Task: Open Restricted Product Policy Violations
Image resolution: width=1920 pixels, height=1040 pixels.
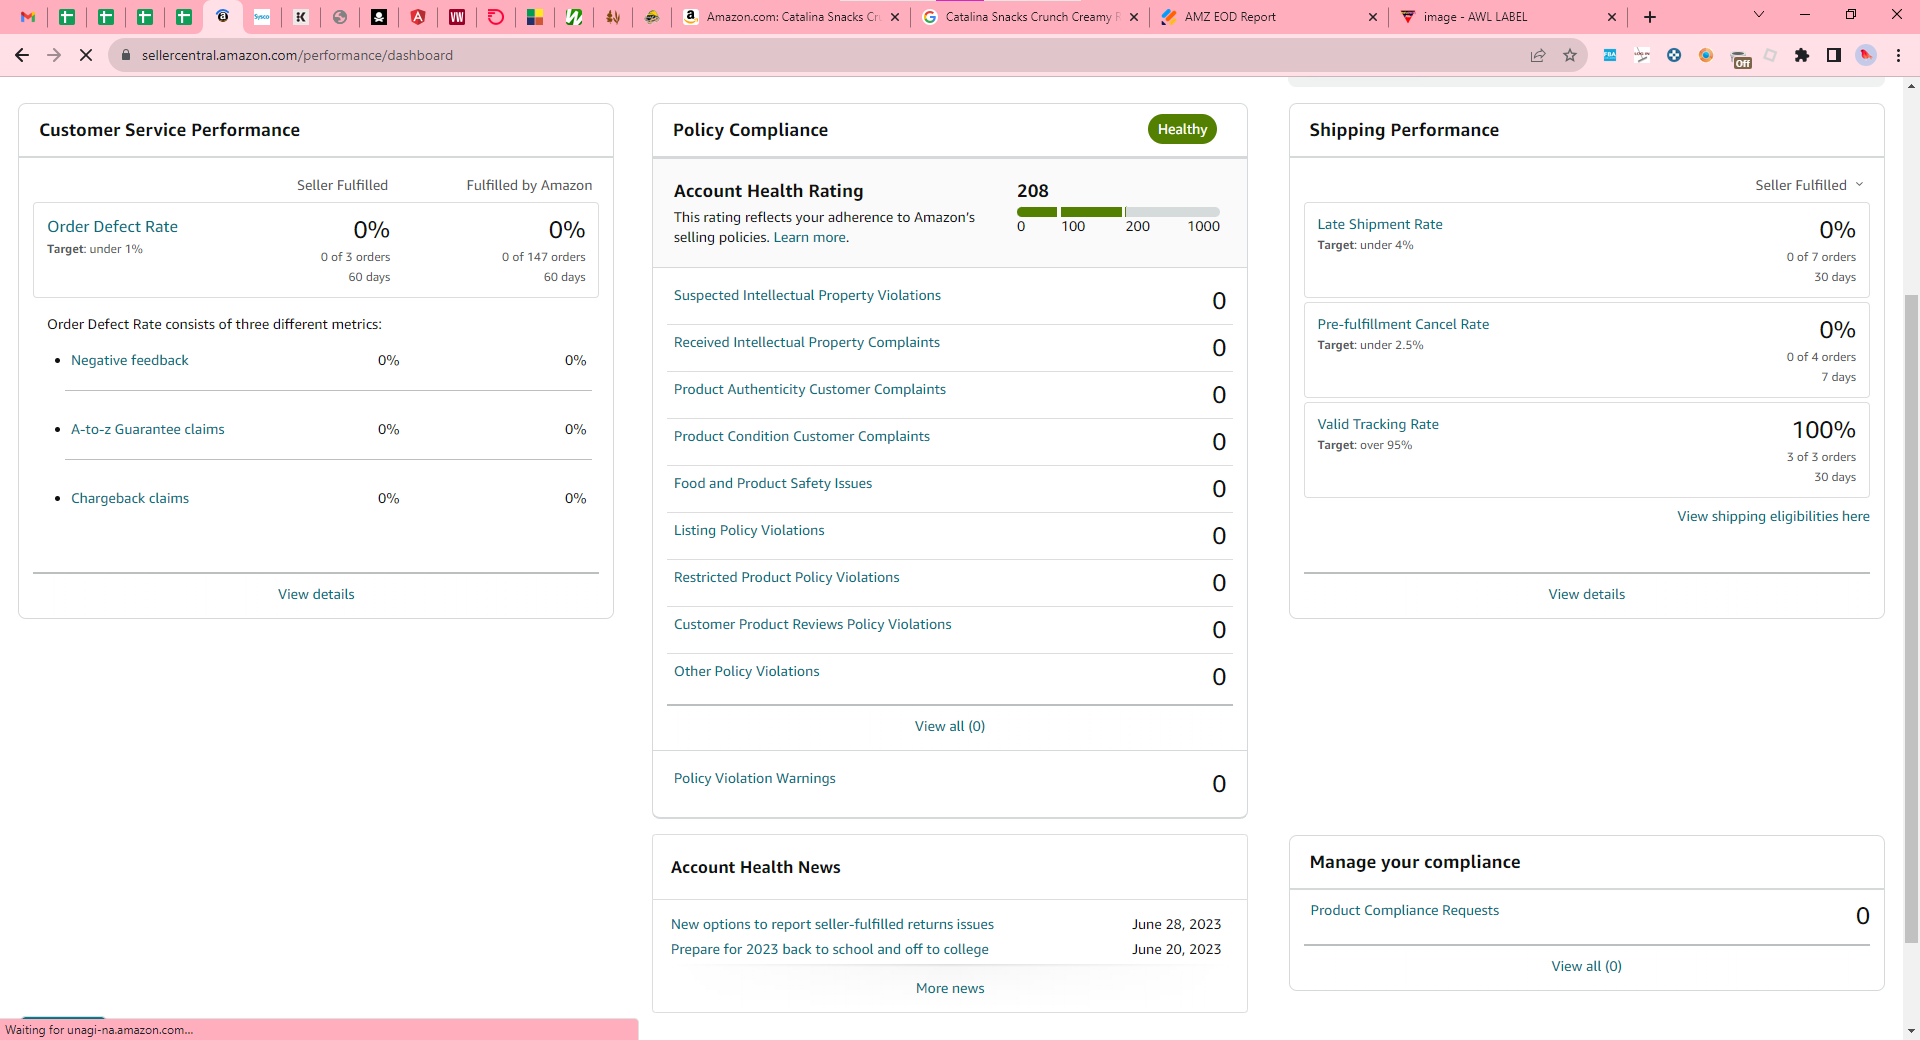Action: pyautogui.click(x=787, y=577)
